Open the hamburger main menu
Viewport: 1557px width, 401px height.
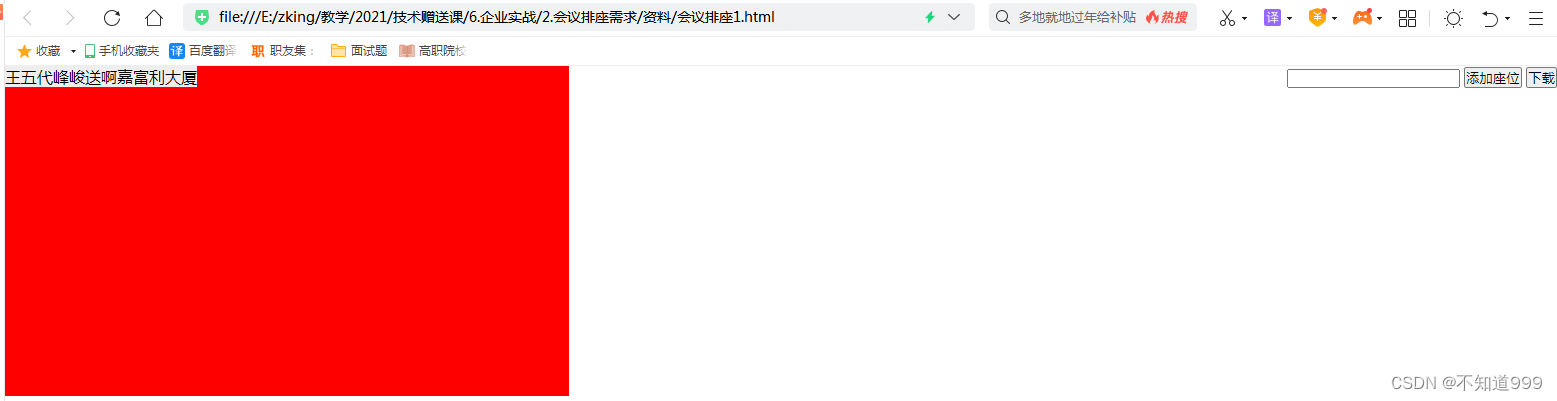click(1536, 18)
